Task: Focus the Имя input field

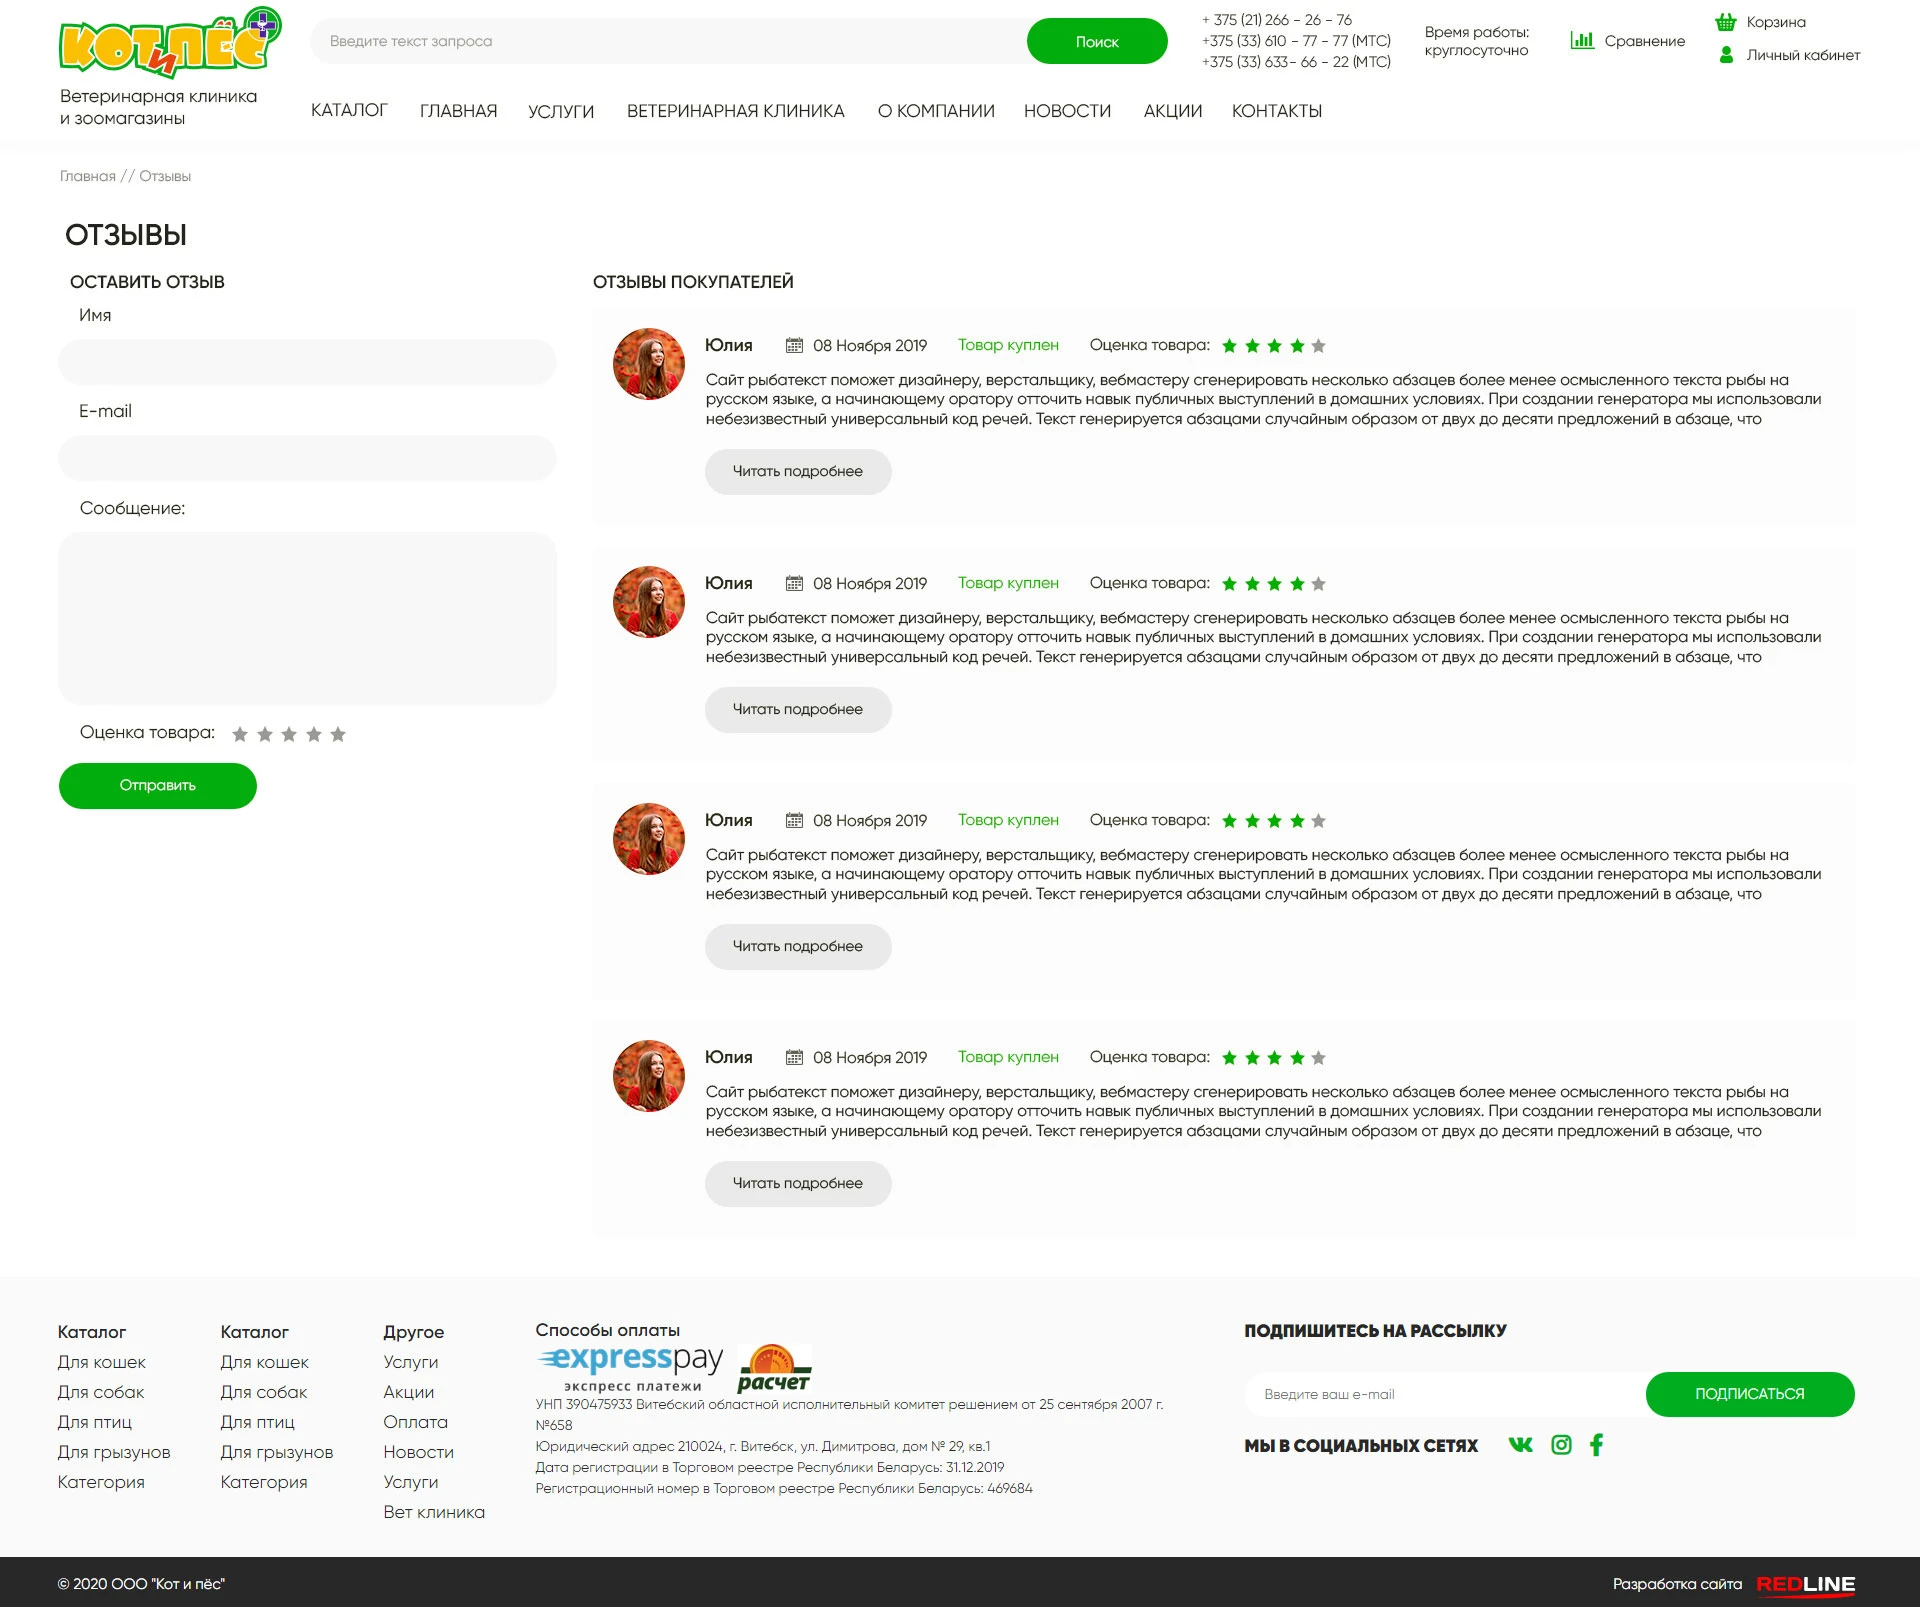Action: click(307, 362)
